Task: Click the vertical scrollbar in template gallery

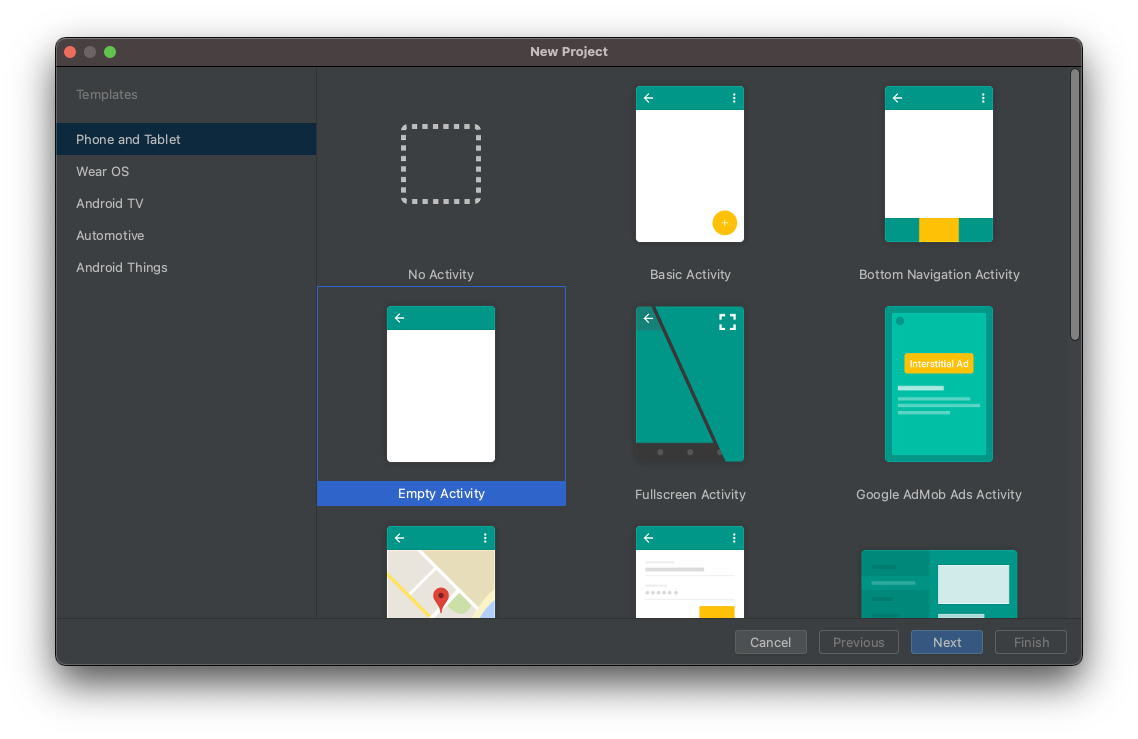Action: 1075,205
